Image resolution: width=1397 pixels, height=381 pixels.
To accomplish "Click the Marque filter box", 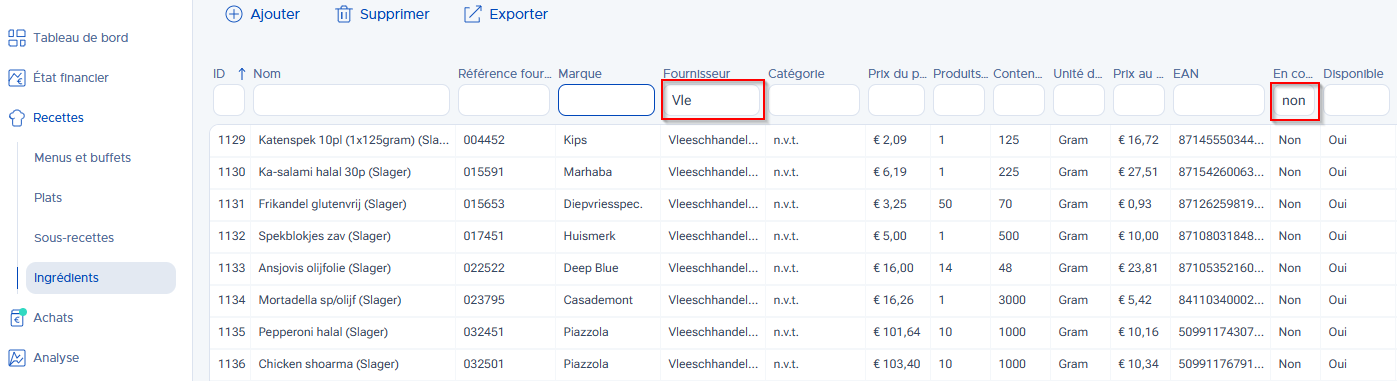I will pos(606,100).
